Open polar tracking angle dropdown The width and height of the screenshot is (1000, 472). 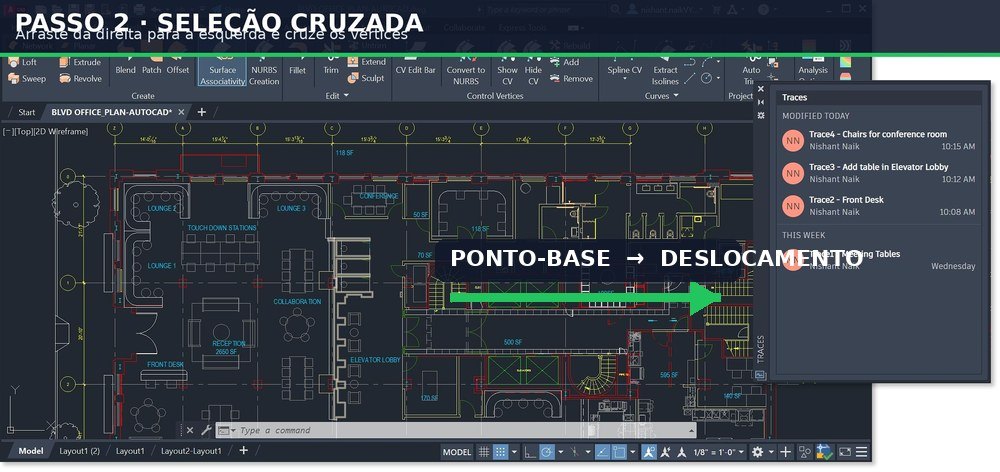click(x=561, y=452)
